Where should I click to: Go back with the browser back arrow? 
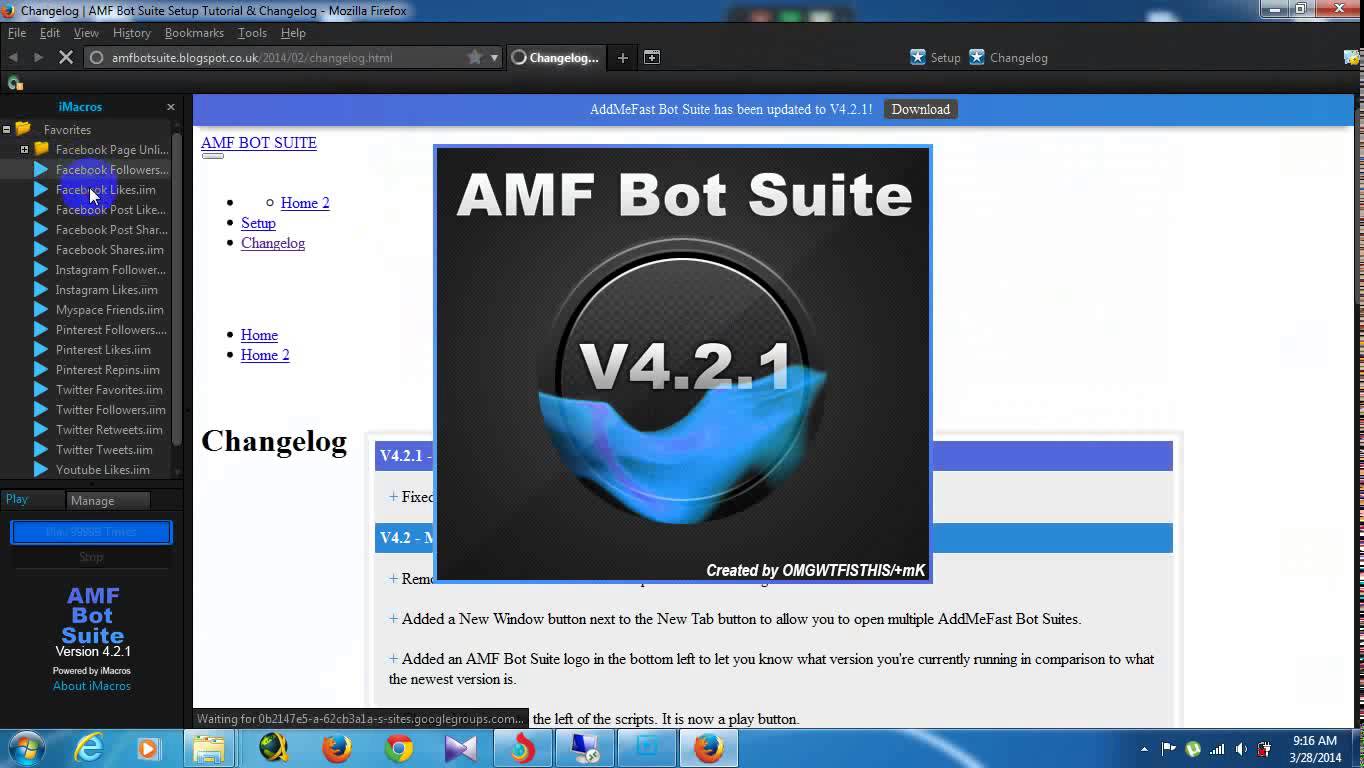(x=13, y=58)
